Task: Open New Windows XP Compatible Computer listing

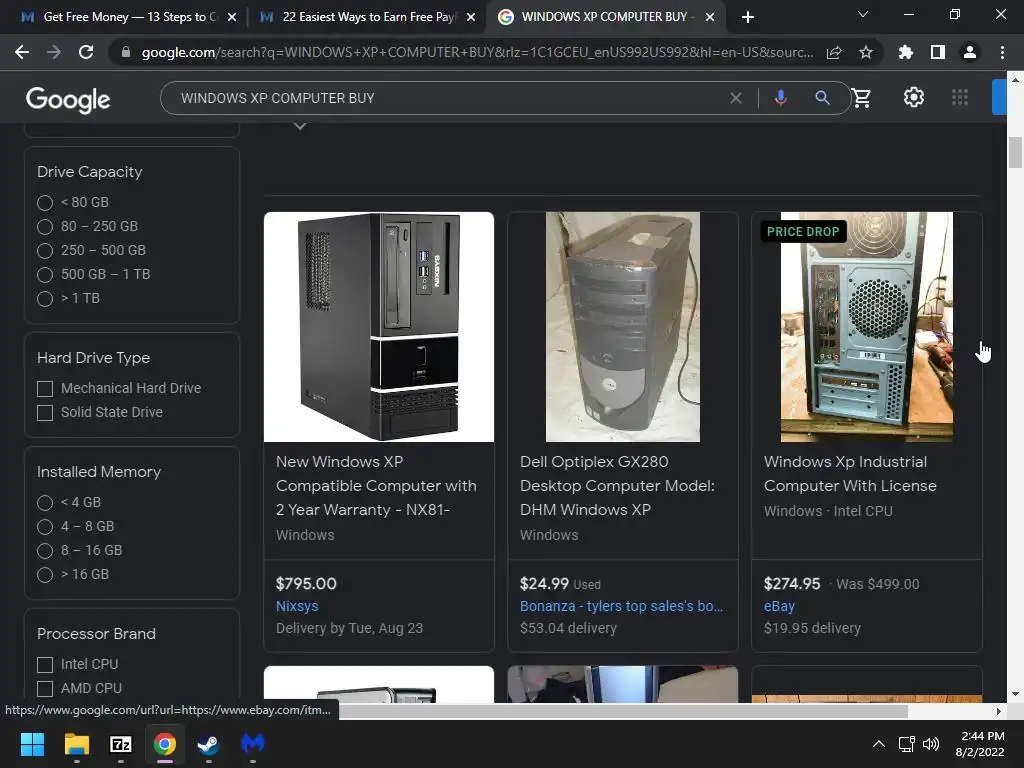Action: [x=376, y=485]
